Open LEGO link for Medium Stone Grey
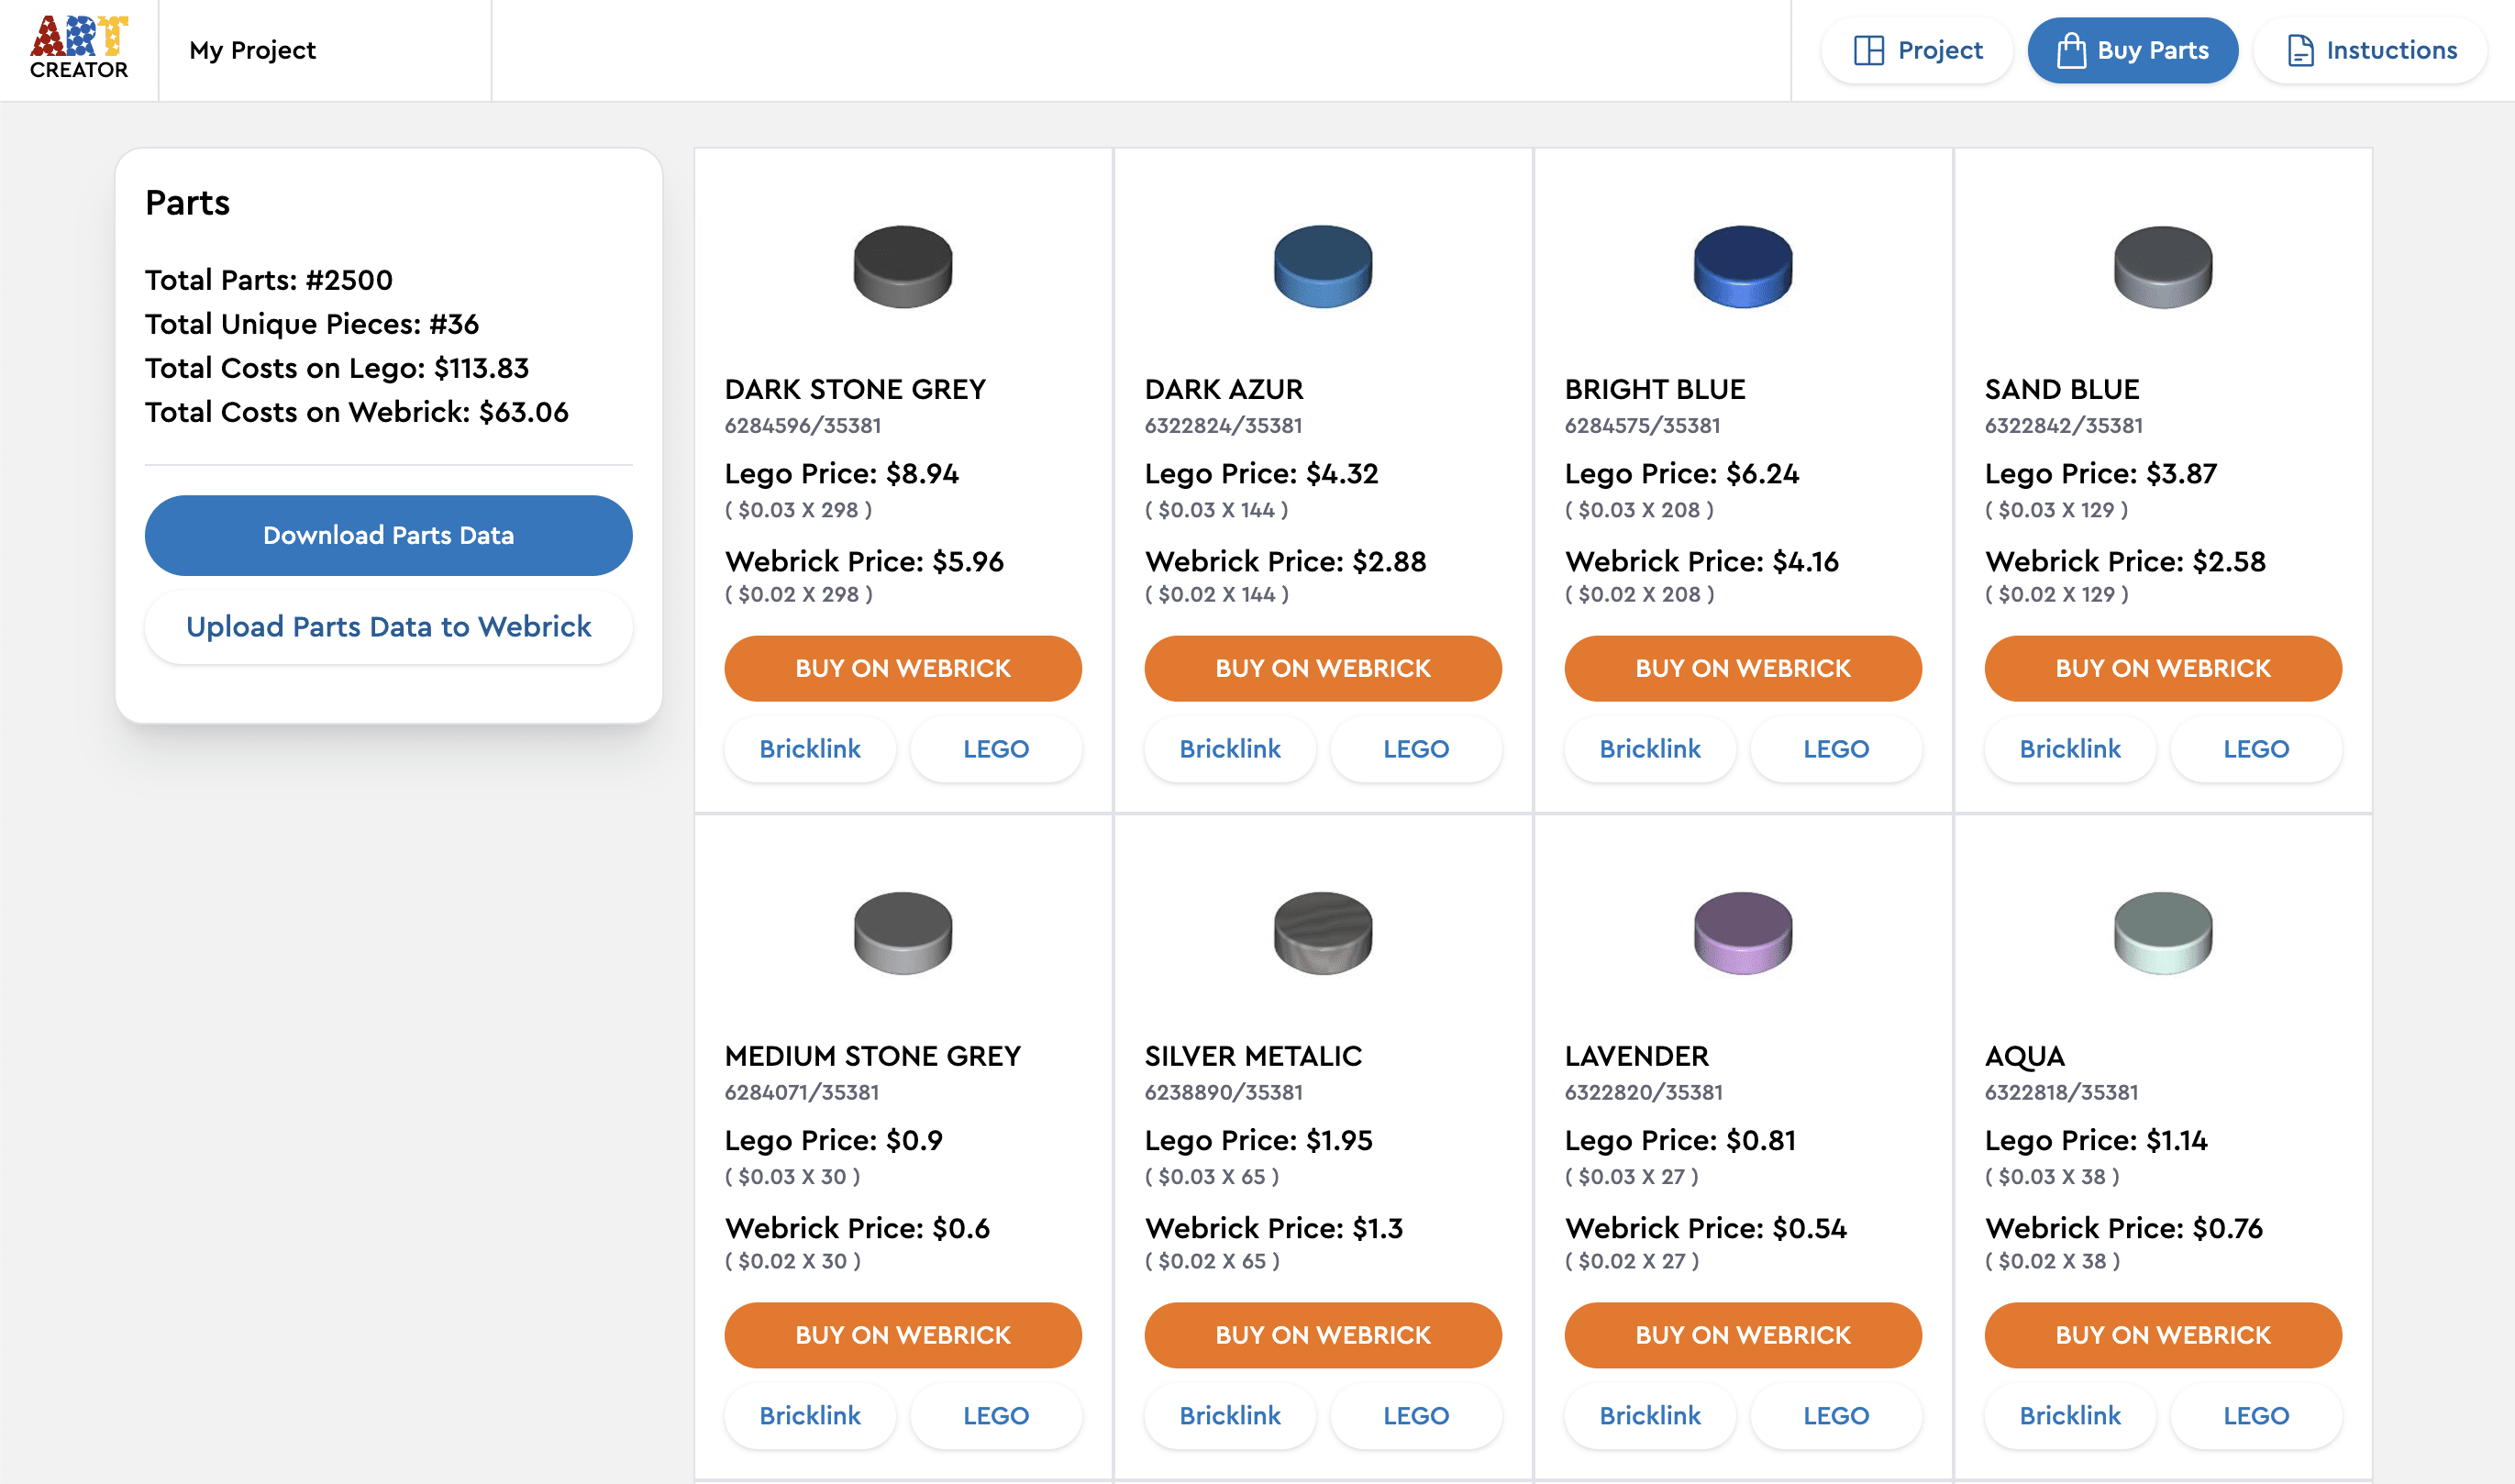The image size is (2515, 1484). coord(996,1416)
